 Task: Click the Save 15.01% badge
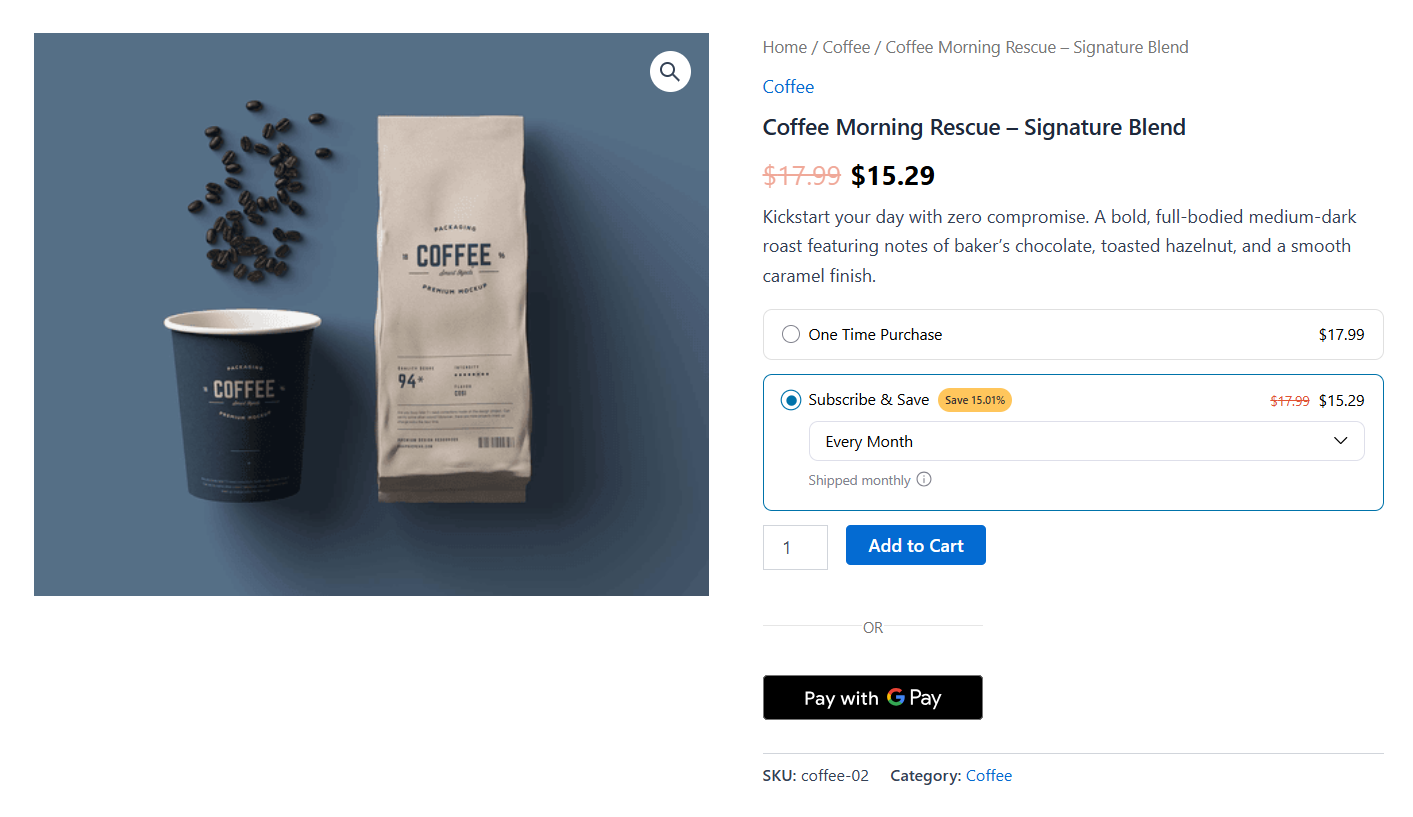[974, 399]
